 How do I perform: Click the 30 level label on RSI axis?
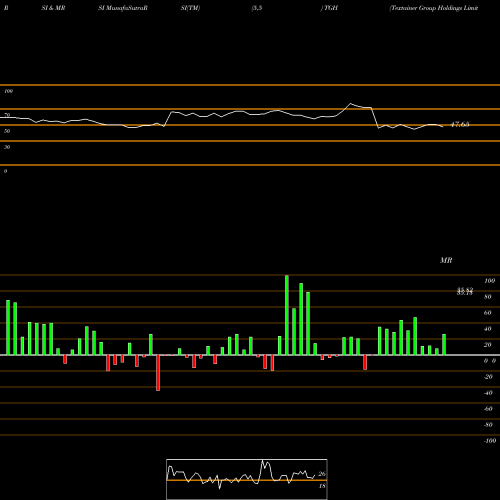pyautogui.click(x=7, y=147)
